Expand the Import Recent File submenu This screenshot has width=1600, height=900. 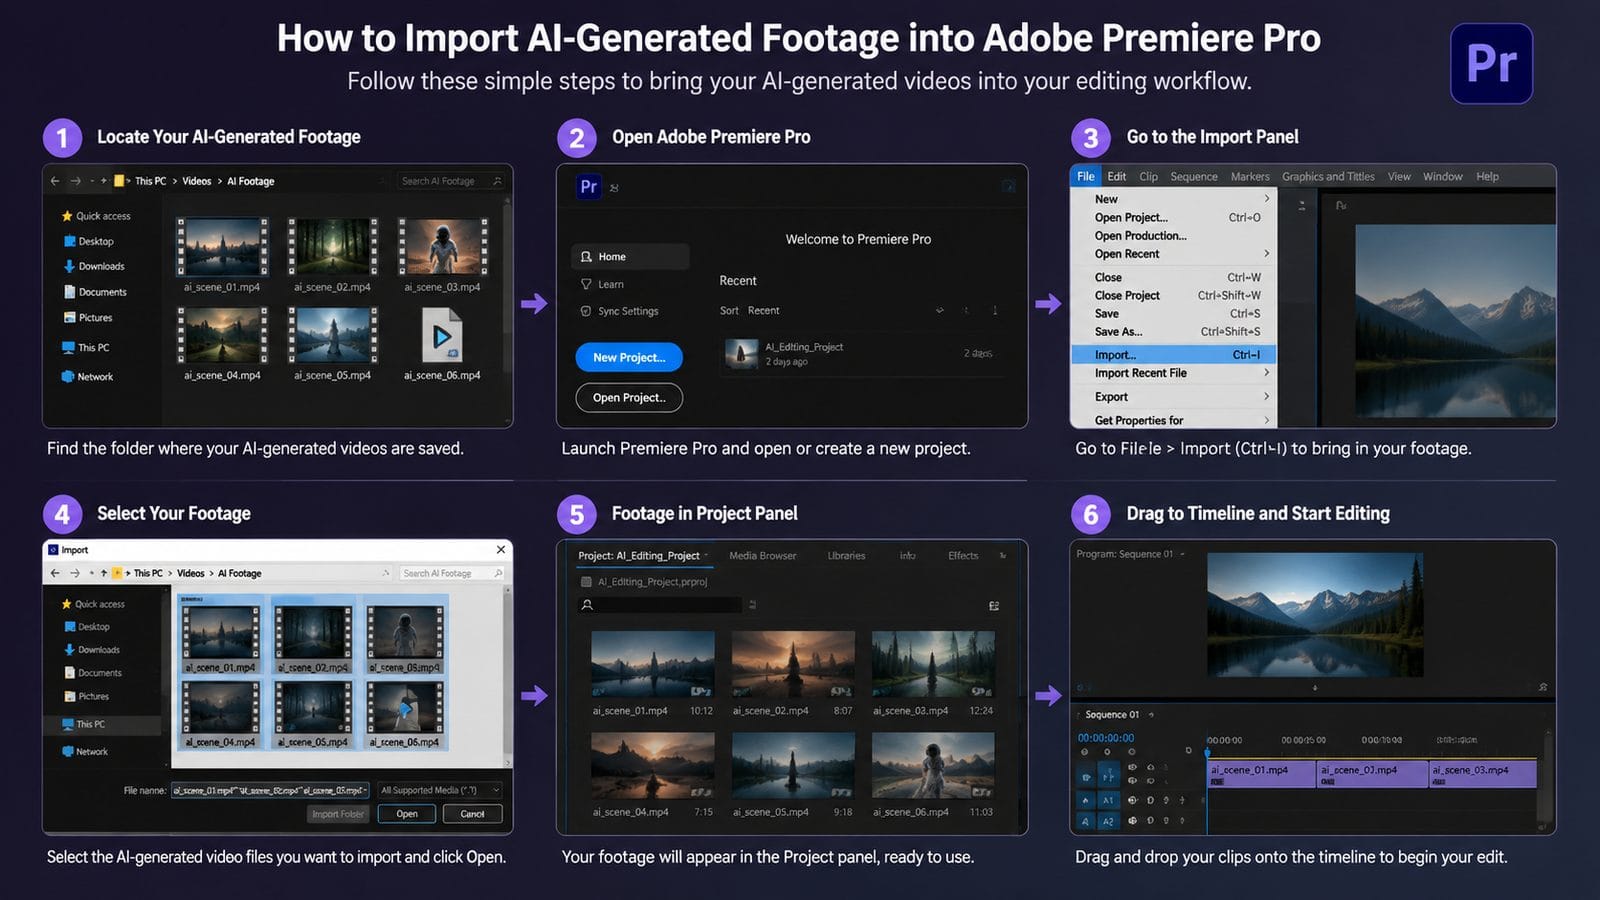(1267, 373)
